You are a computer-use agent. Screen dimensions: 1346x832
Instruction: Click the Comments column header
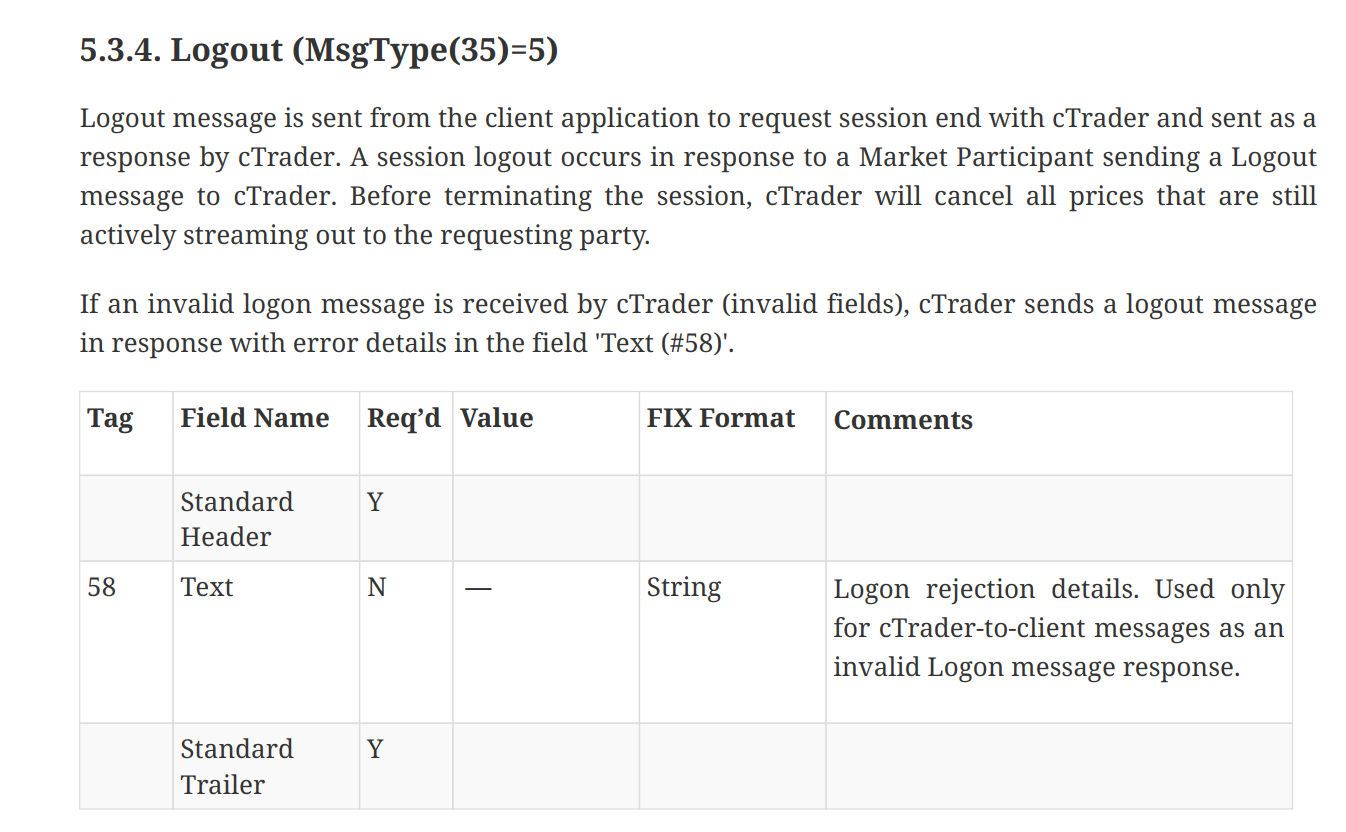click(x=903, y=420)
